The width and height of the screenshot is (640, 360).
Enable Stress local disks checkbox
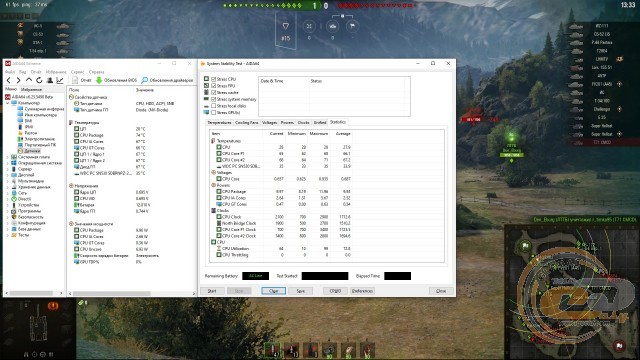[213, 106]
